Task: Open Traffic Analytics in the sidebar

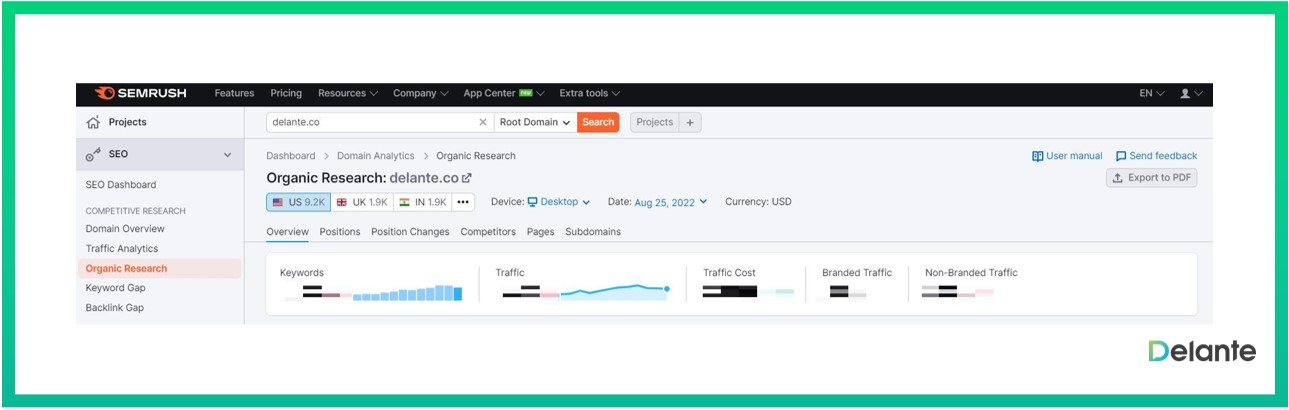Action: pos(122,249)
